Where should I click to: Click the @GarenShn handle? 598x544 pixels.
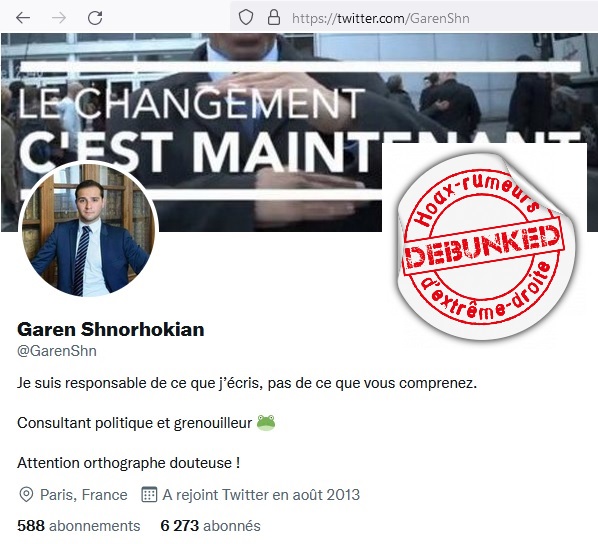[57, 351]
